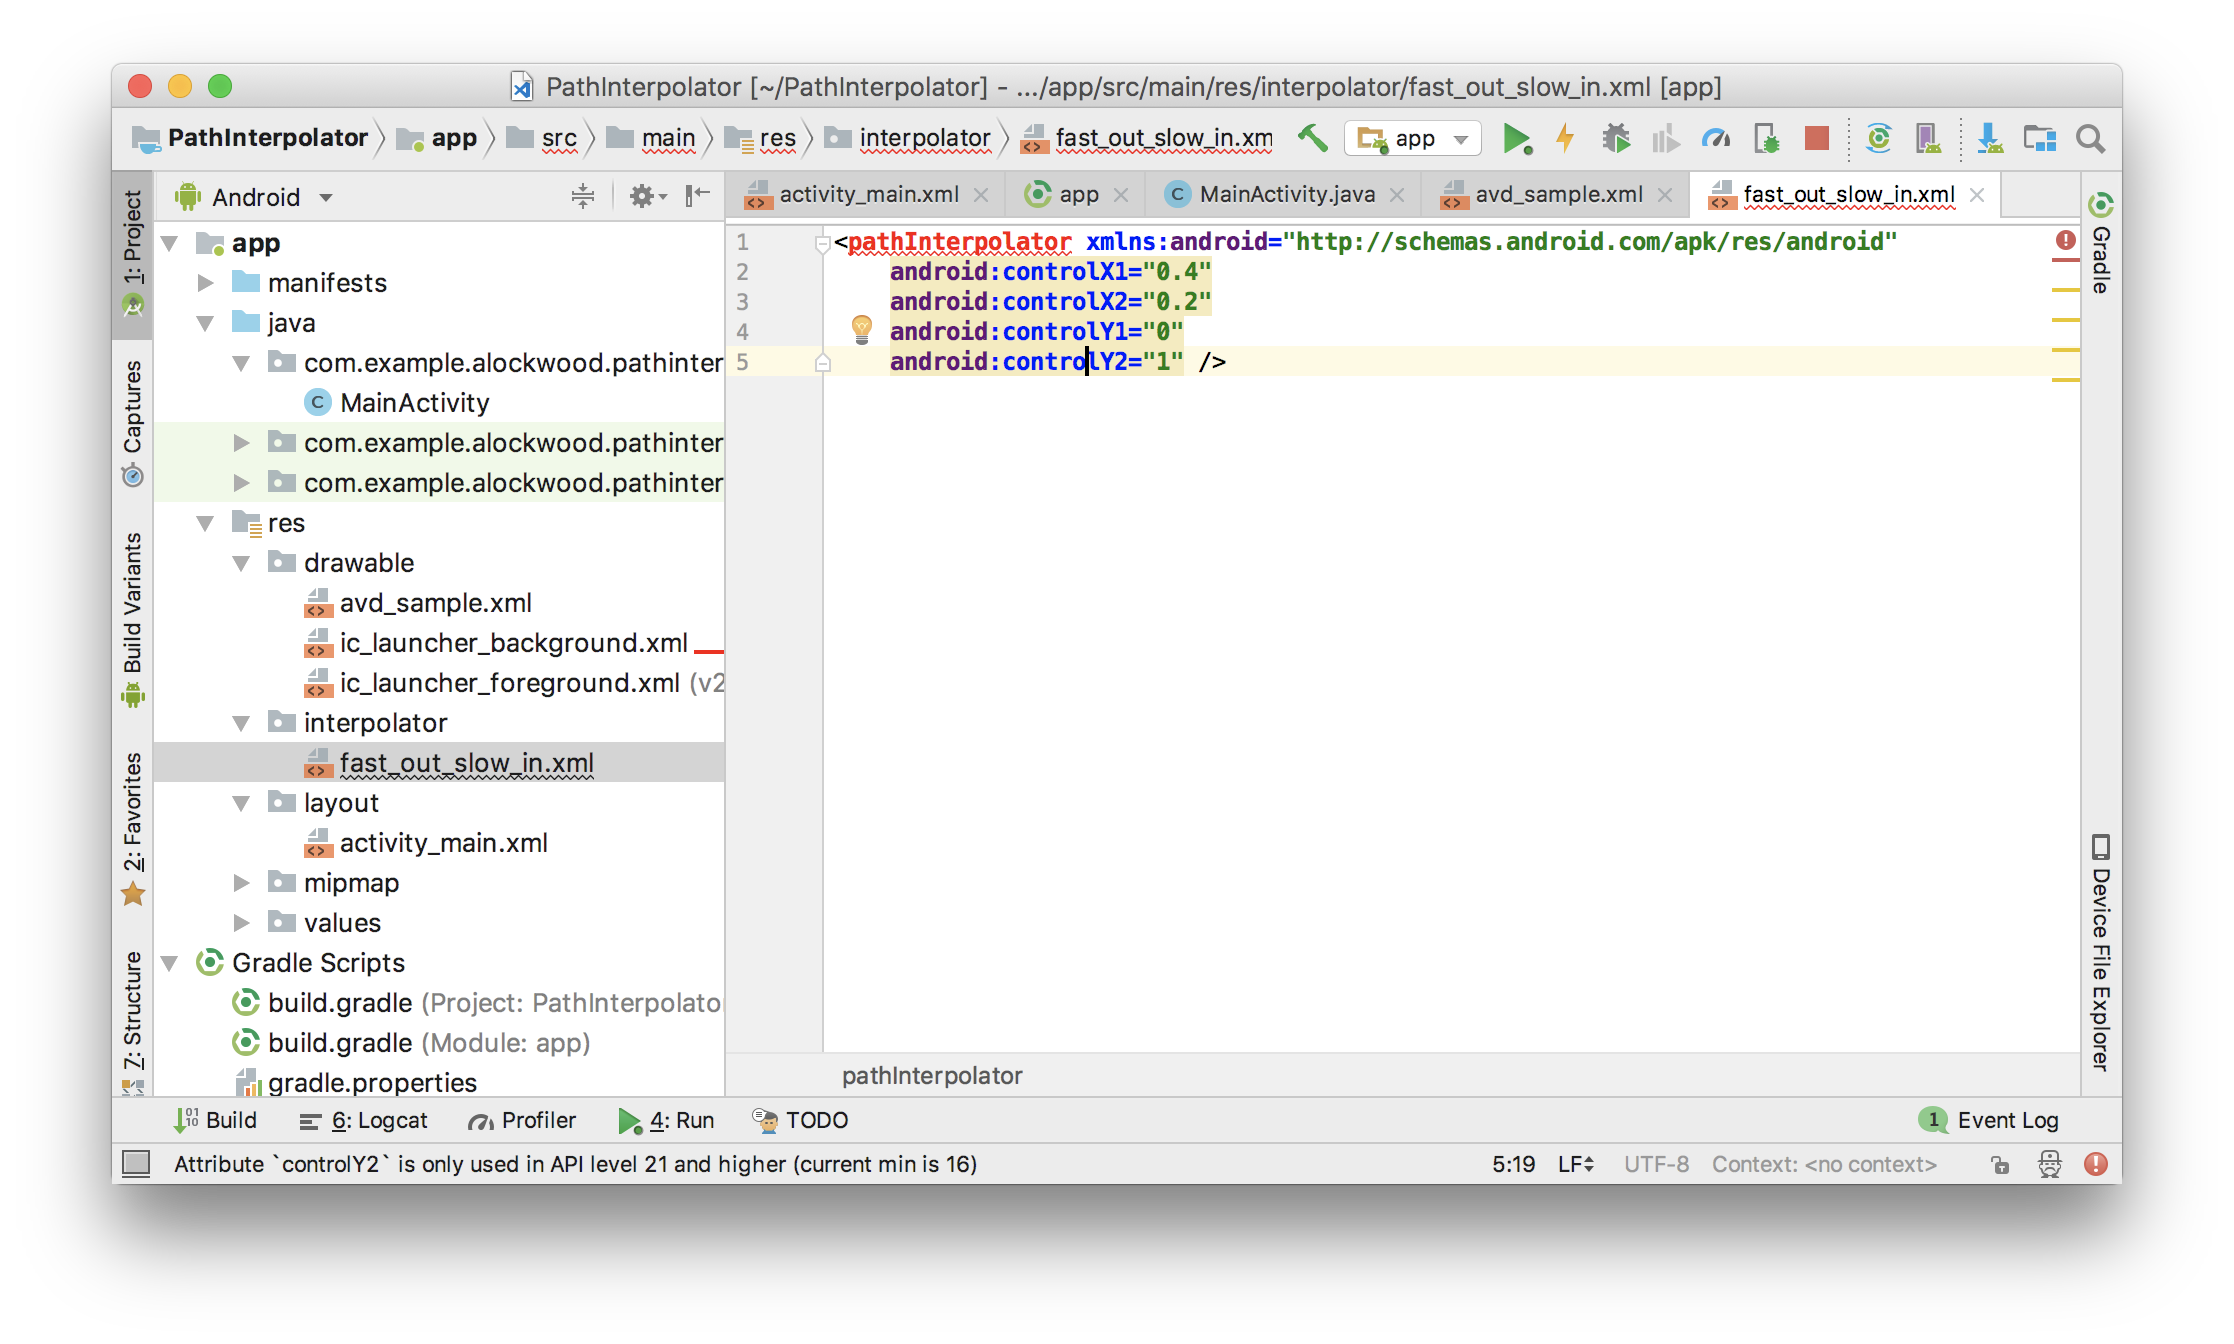Click the Make Project hammer icon
Image resolution: width=2234 pixels, height=1344 pixels.
(1312, 138)
